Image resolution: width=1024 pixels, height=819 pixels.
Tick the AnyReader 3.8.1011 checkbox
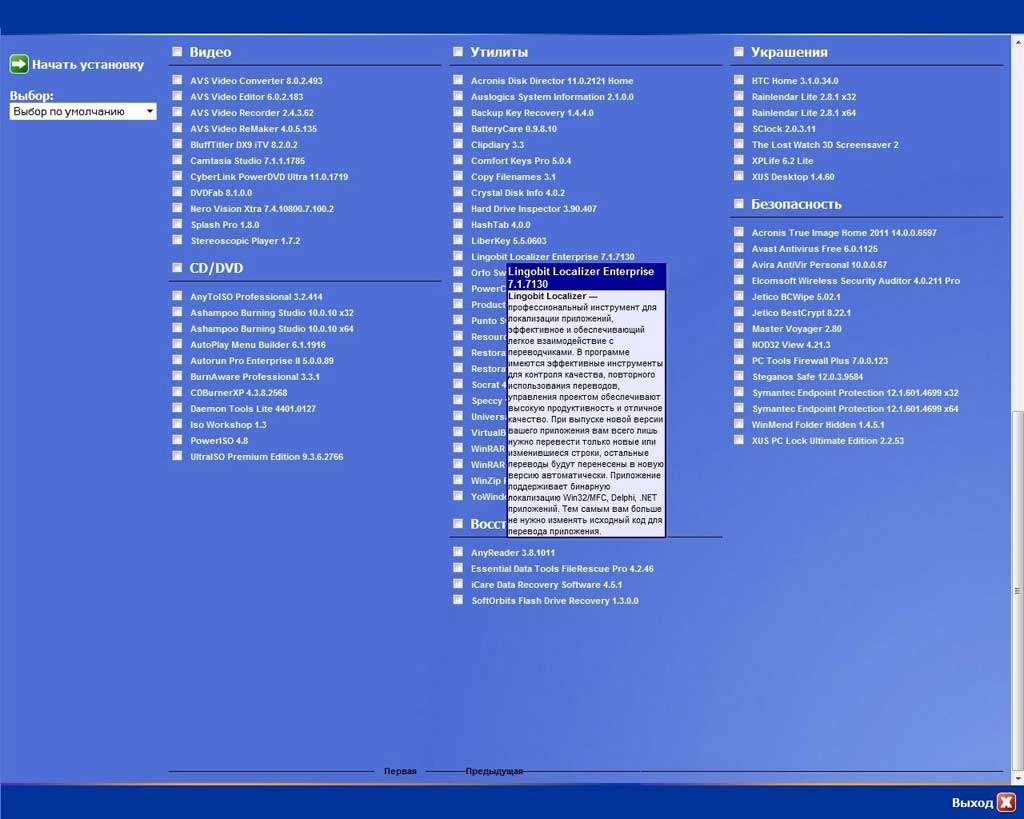457,553
